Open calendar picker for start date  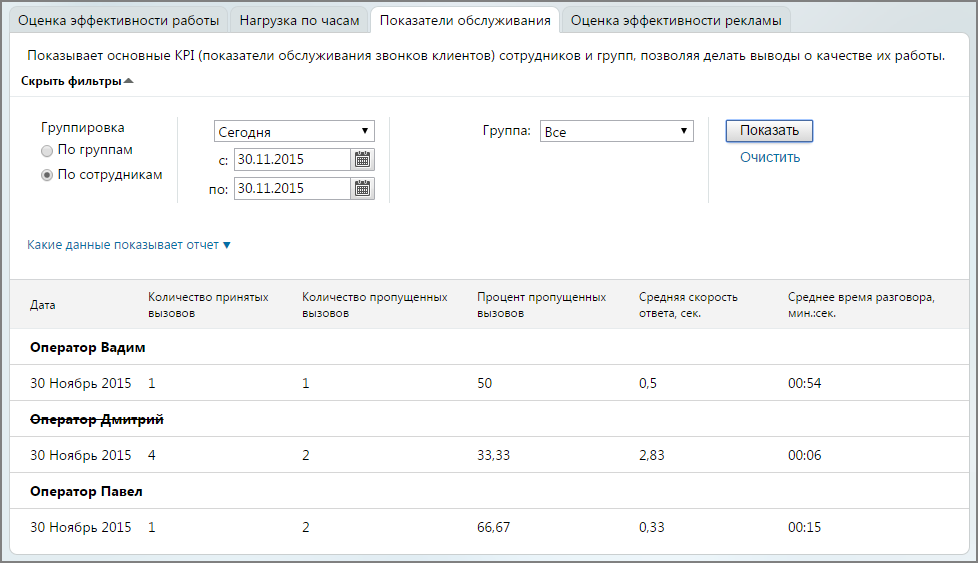coord(362,160)
